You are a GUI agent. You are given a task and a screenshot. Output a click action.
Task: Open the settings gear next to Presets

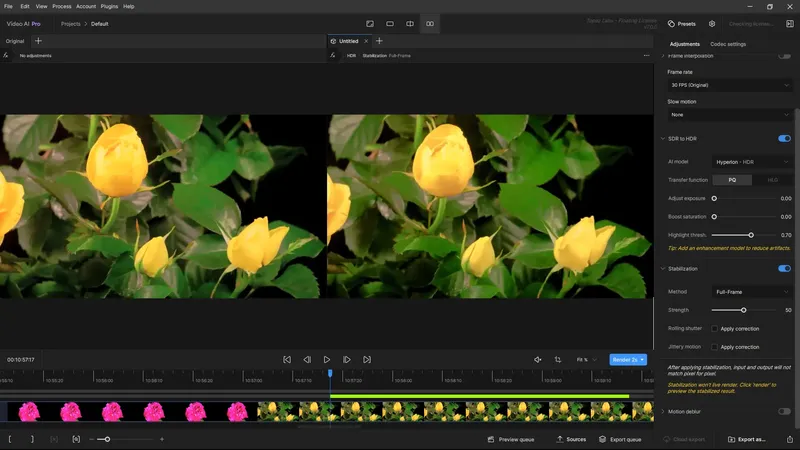712,23
